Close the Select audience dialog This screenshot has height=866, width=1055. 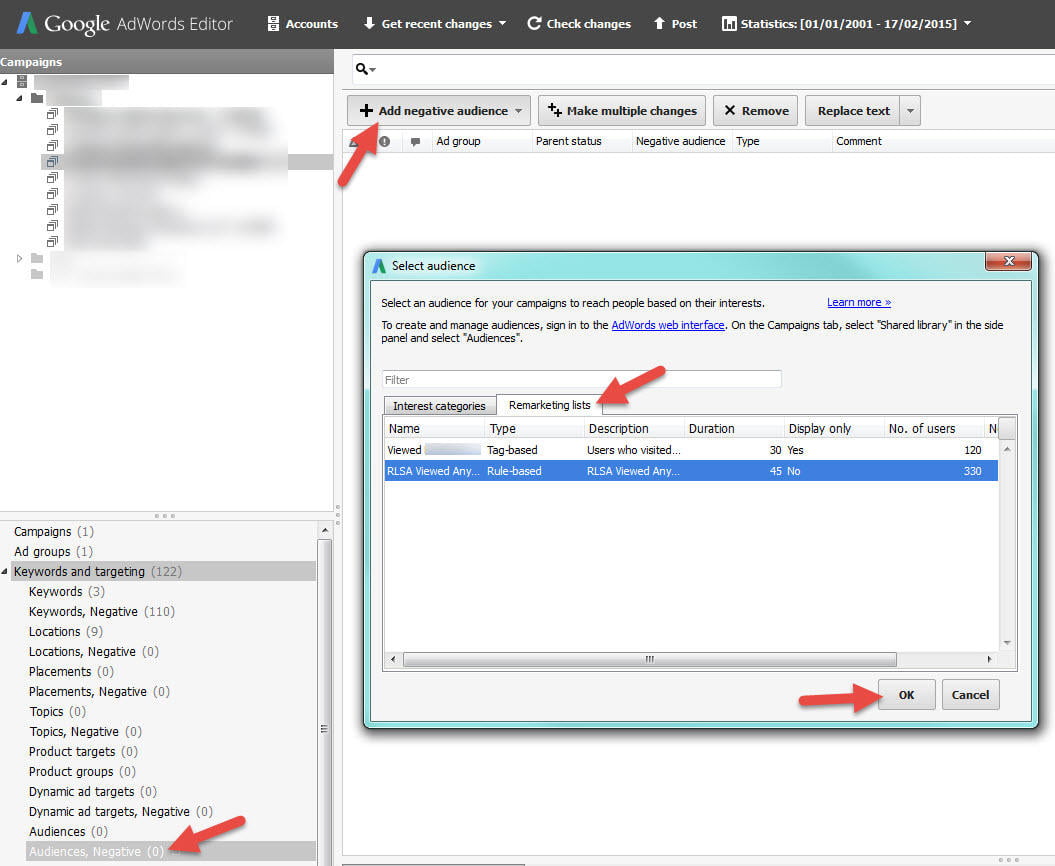[1009, 261]
